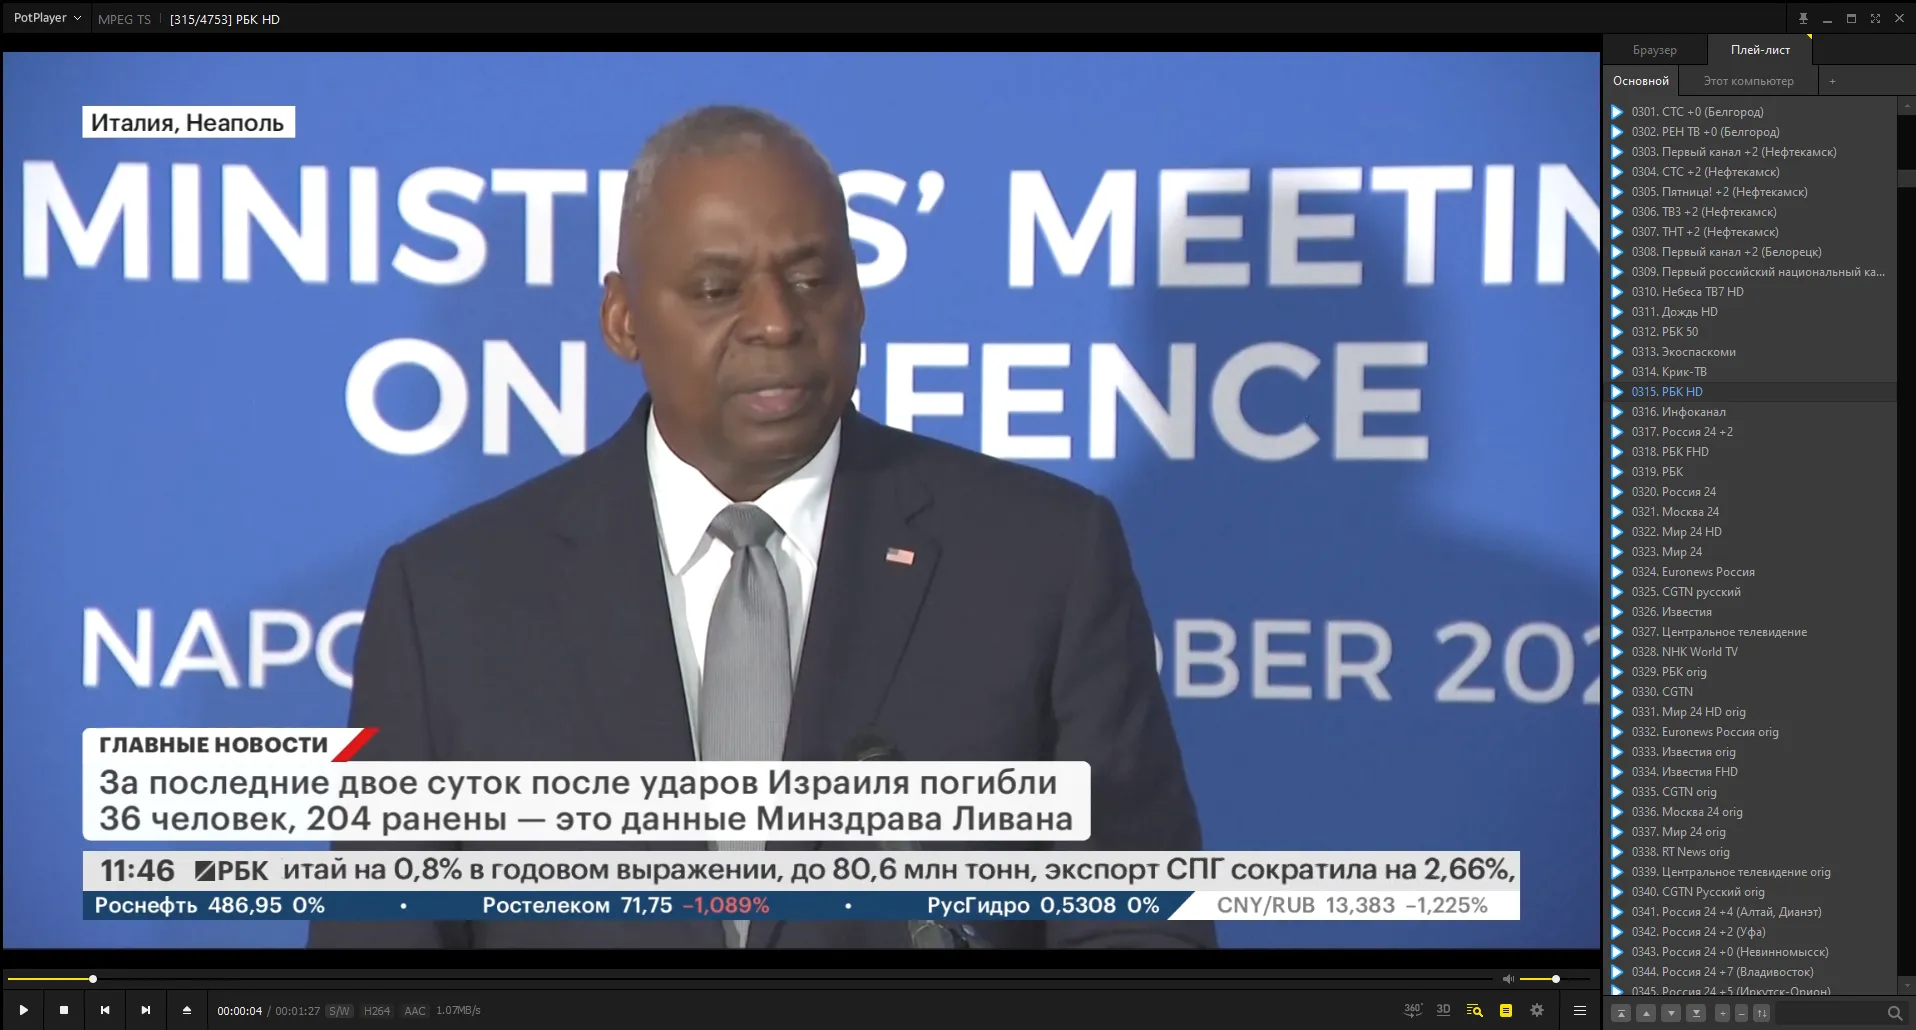Select playlist item 0301. СТС +0 (Белгород)
The image size is (1916, 1030).
click(1750, 112)
